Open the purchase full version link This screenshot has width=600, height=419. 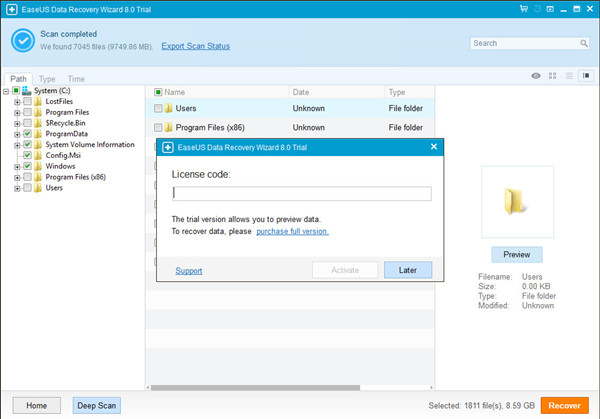(x=292, y=231)
